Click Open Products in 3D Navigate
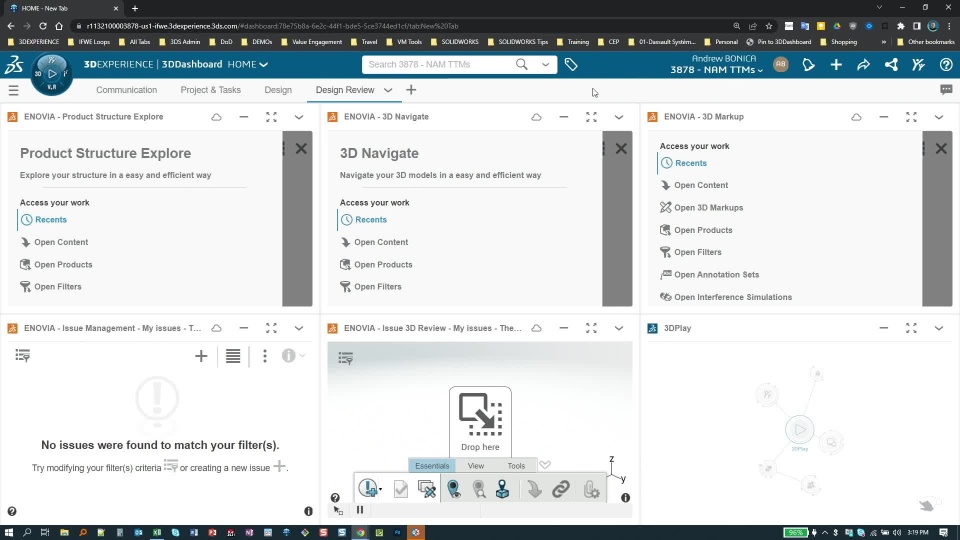The image size is (960, 540). click(x=376, y=264)
